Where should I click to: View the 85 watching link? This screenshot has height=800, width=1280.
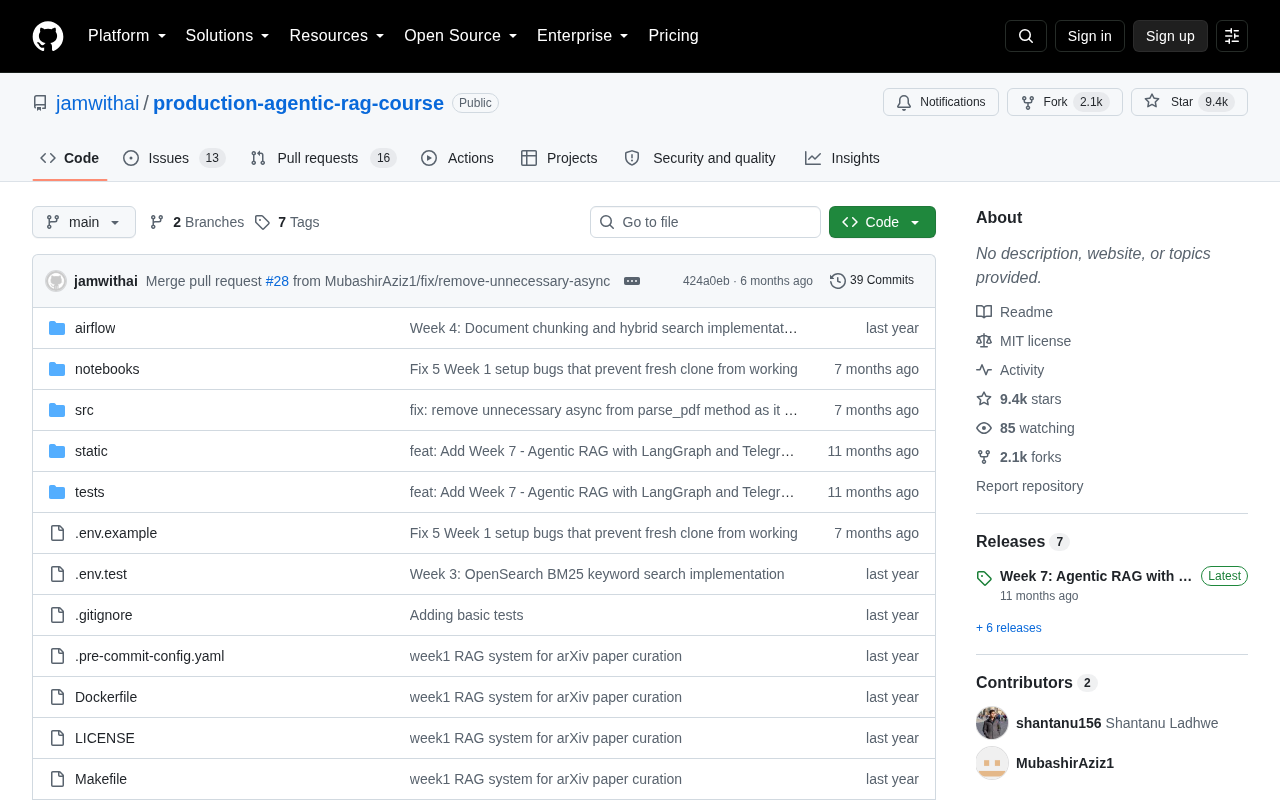pyautogui.click(x=1026, y=428)
